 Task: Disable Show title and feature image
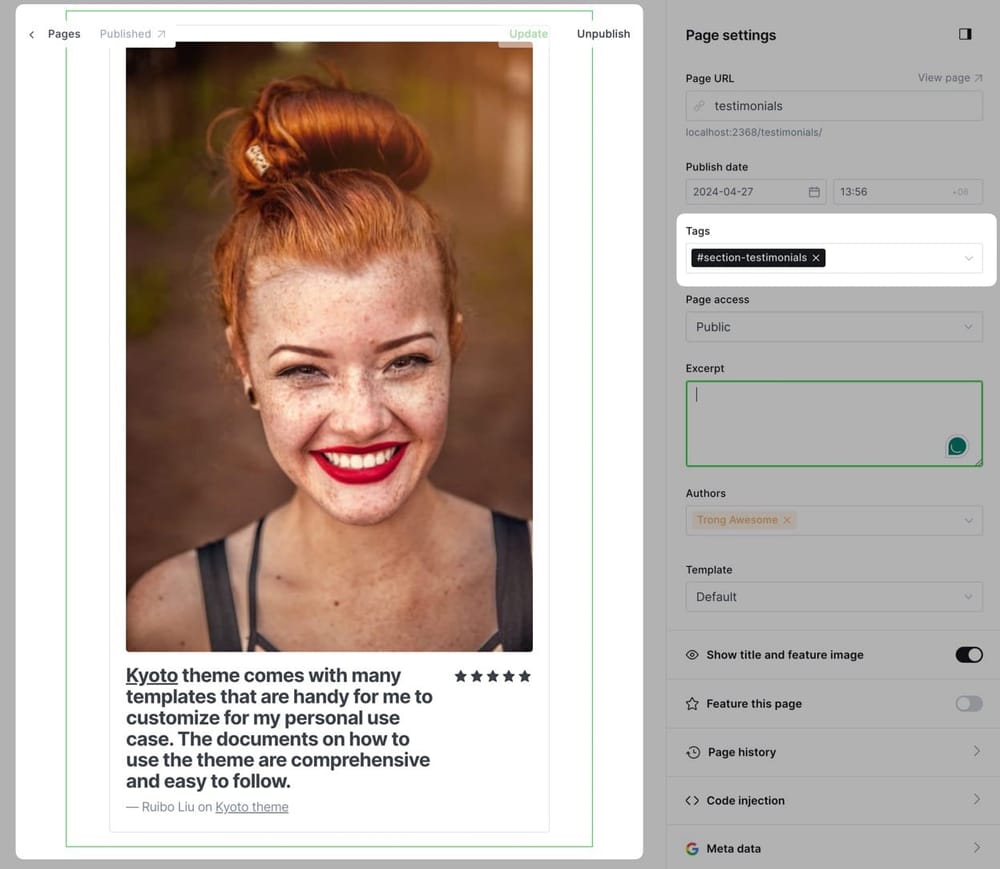coord(968,655)
